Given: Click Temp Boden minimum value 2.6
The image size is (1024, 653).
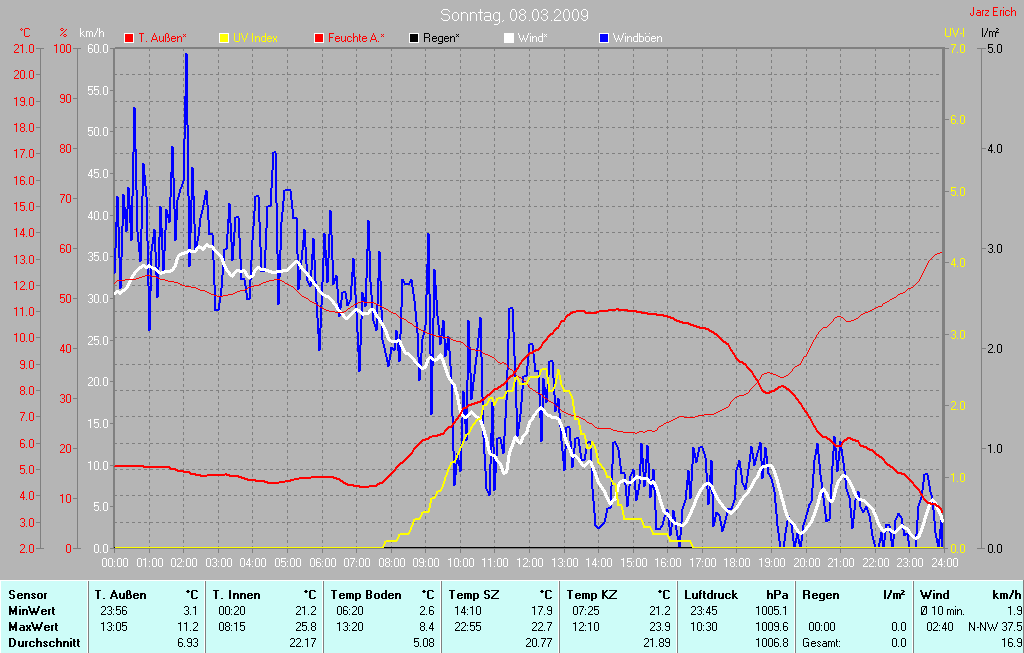Looking at the screenshot, I should tap(427, 611).
